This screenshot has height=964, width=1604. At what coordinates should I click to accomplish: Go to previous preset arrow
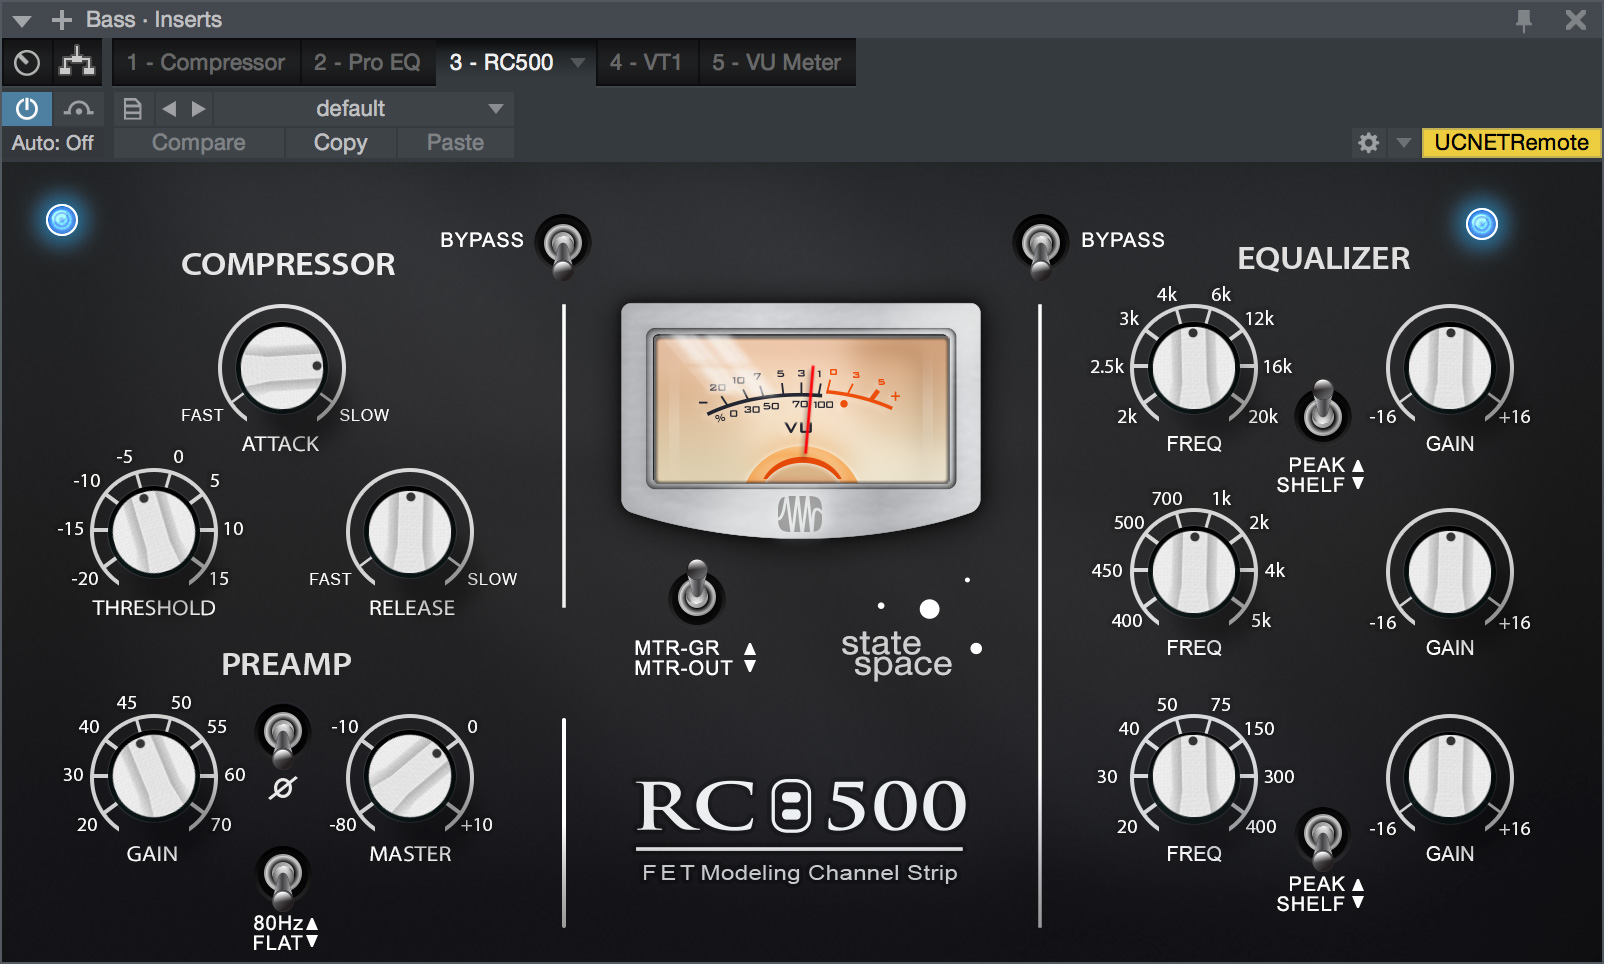pos(169,108)
